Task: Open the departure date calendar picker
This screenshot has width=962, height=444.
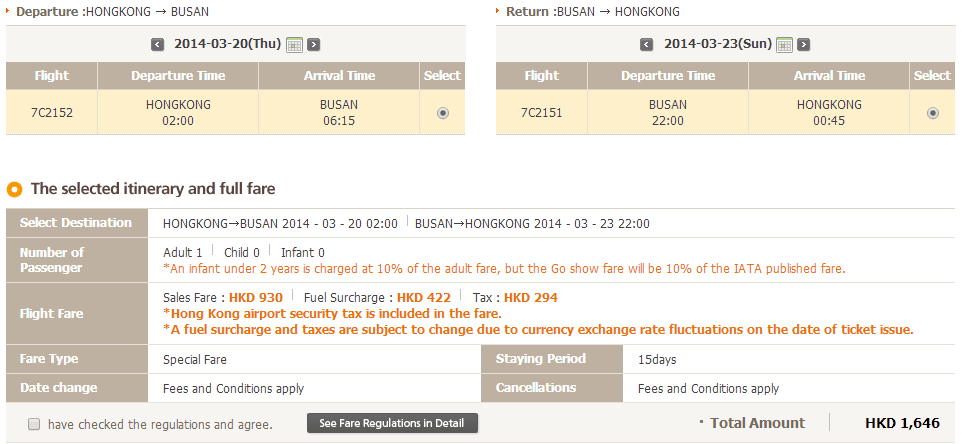Action: click(294, 44)
